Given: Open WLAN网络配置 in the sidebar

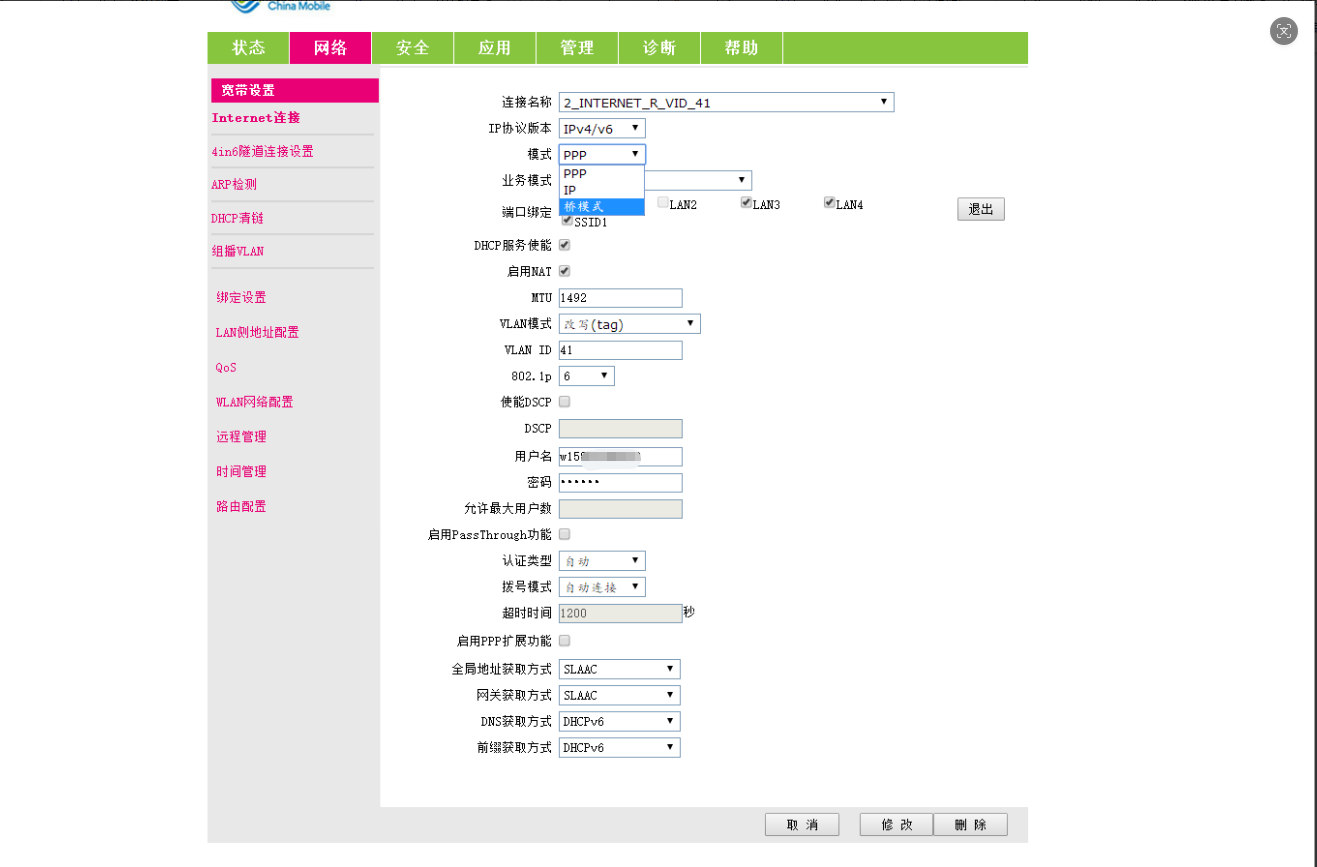Looking at the screenshot, I should (254, 402).
